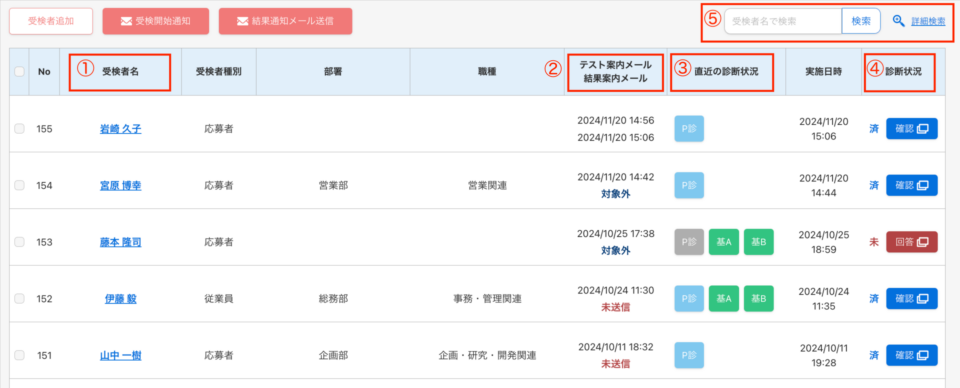
Task: Check the checkbox for row 154
Action: (19, 185)
